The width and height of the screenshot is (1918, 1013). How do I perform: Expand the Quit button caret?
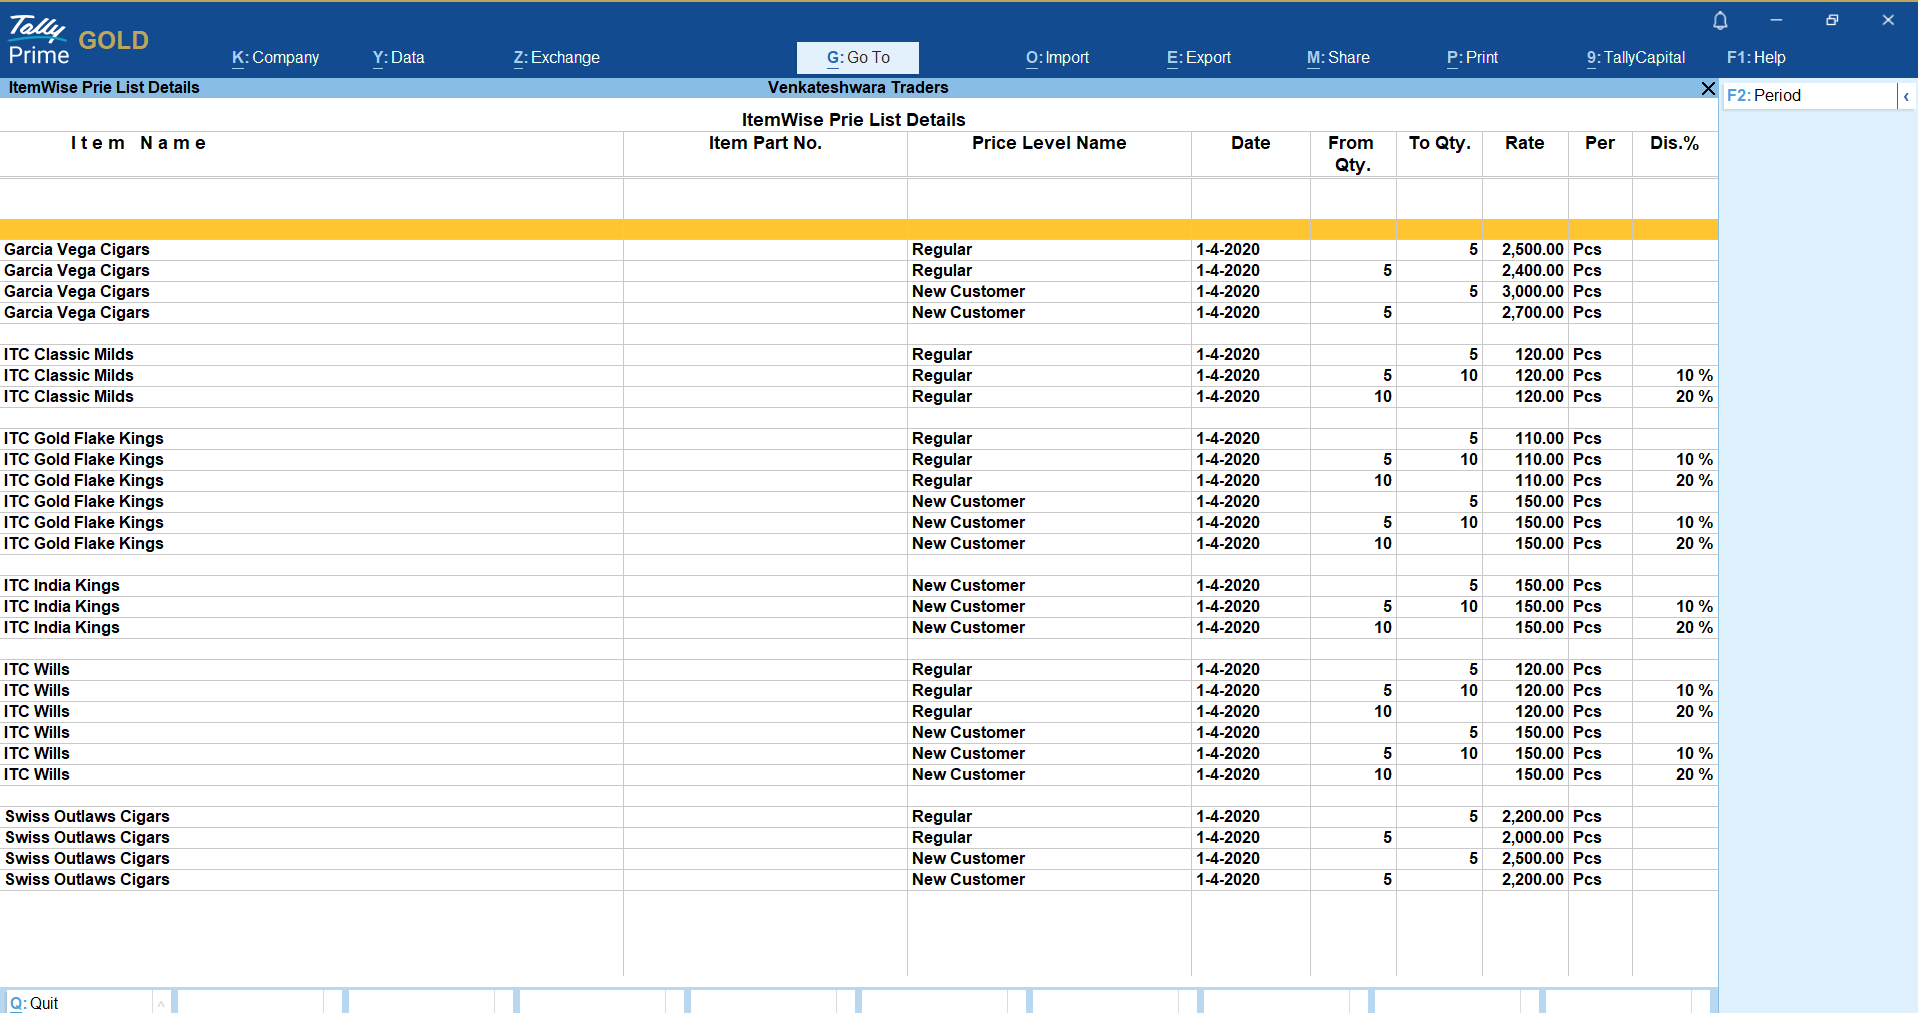160,1003
